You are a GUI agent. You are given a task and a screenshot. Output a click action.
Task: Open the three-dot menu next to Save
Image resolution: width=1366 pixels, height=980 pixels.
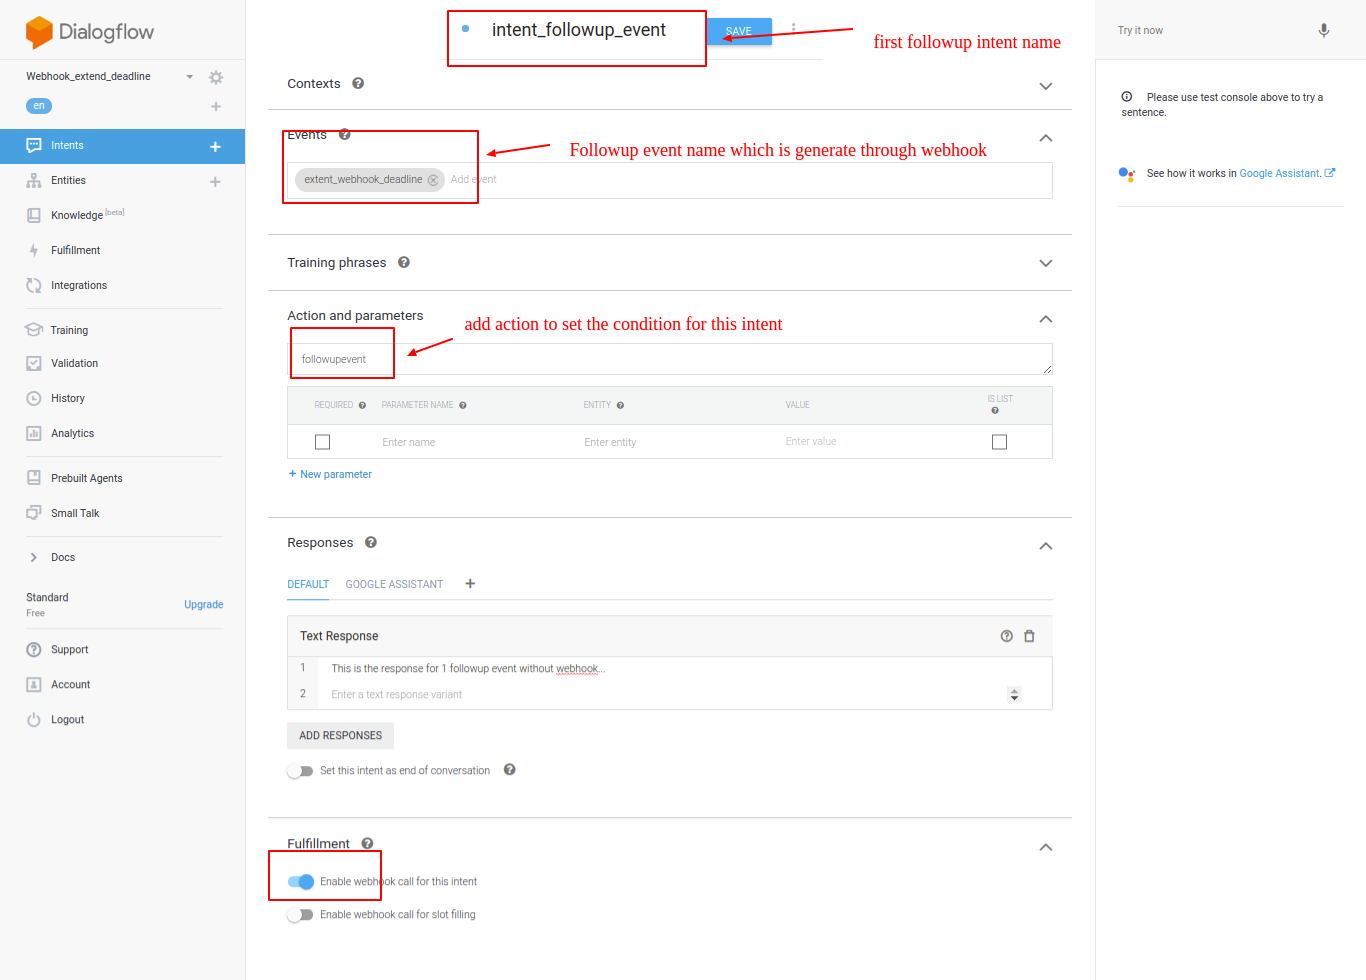[x=793, y=28]
